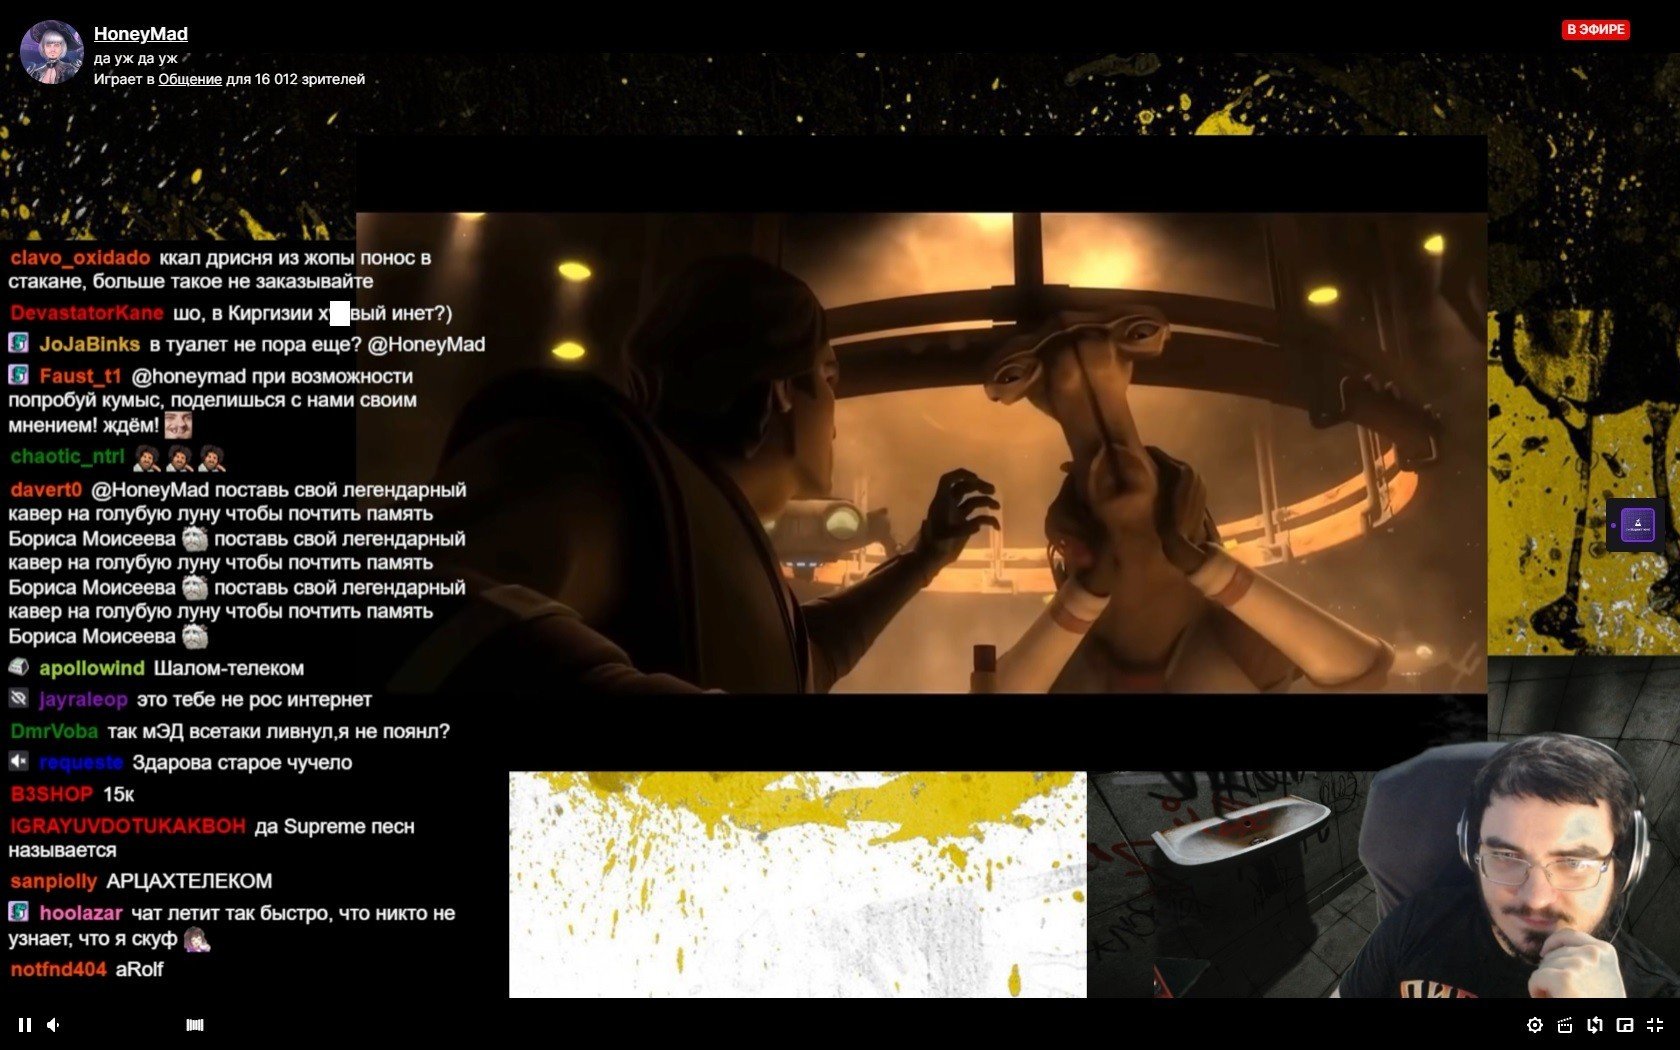Create a clip with the clapperboard icon
Image resolution: width=1680 pixels, height=1050 pixels.
[x=1565, y=1024]
